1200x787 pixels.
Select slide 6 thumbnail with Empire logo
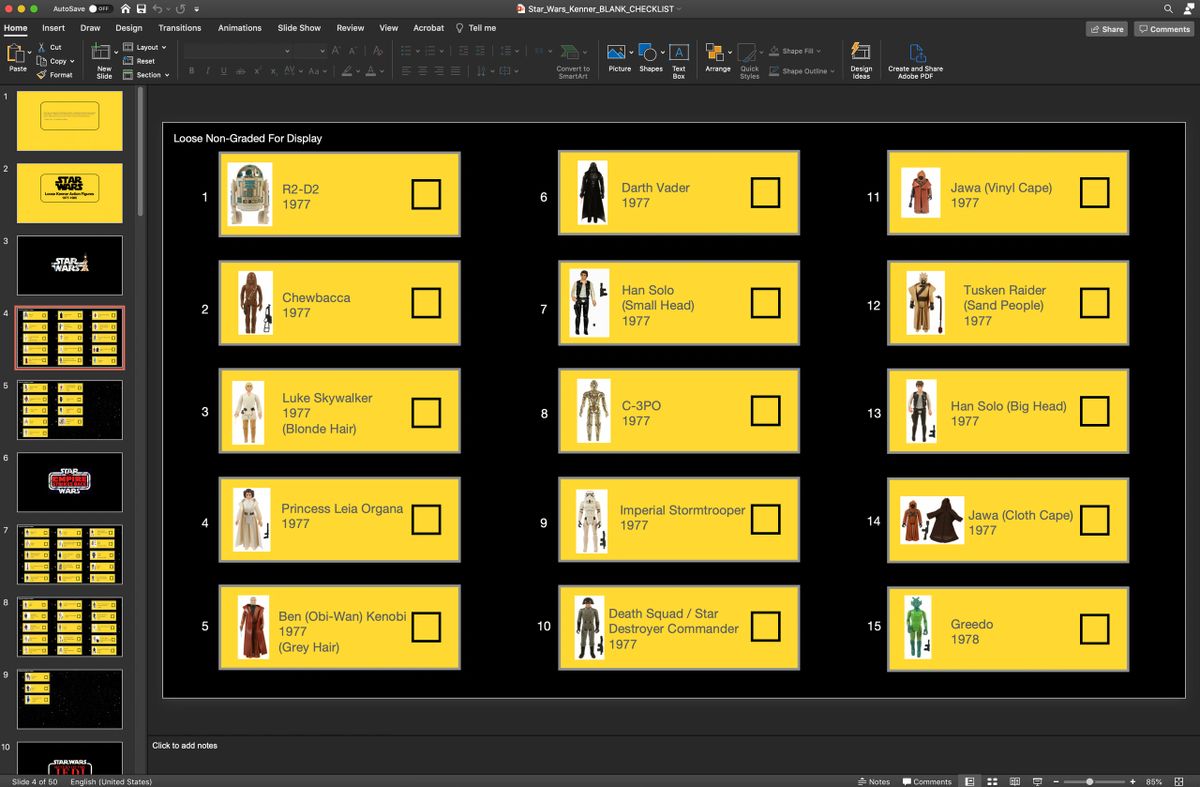[x=69, y=482]
